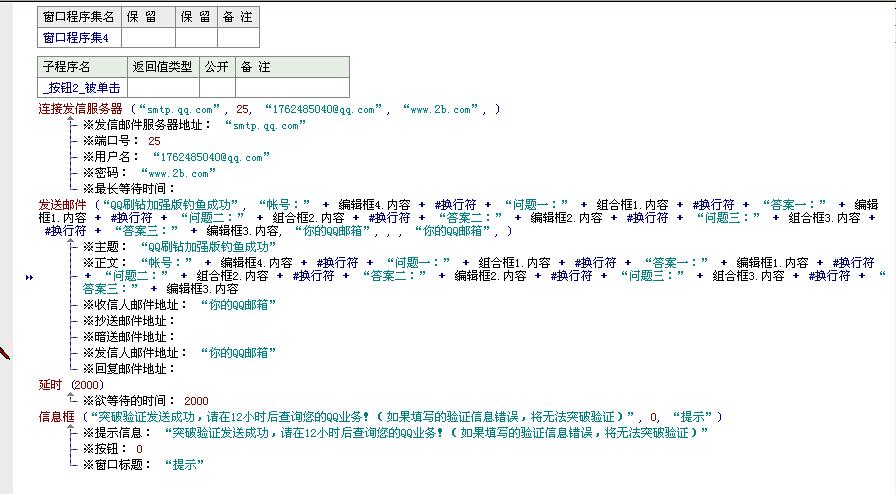The image size is (896, 494).
Task: Click the _按钮2_被单击 subroutine name cell
Action: click(x=83, y=88)
